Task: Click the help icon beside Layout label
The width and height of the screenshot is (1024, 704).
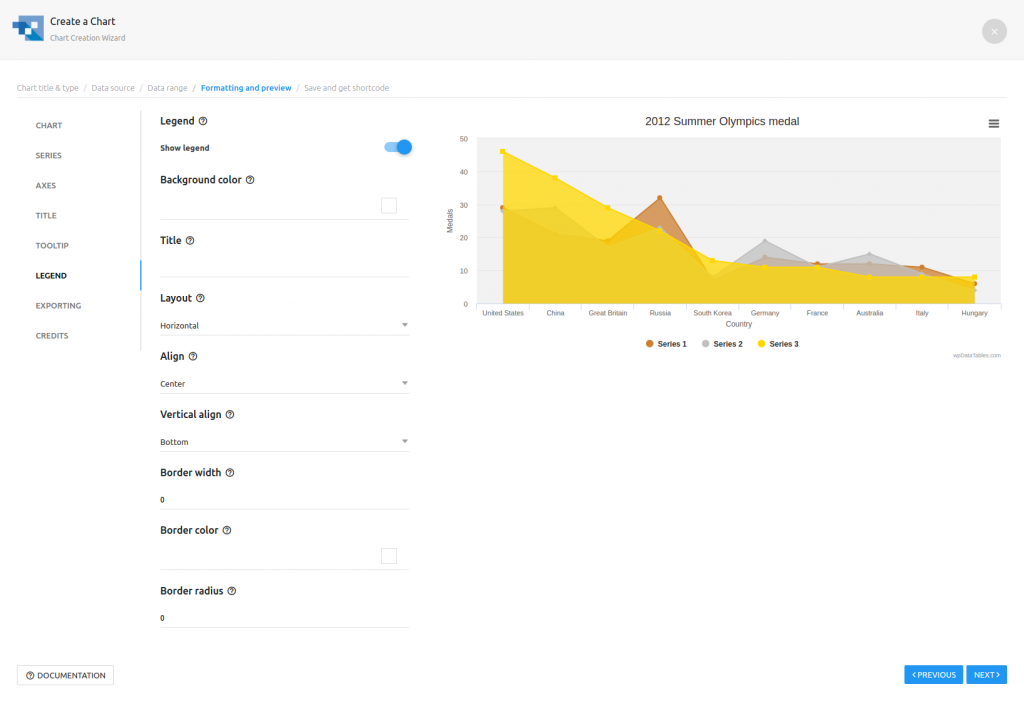Action: click(x=200, y=298)
